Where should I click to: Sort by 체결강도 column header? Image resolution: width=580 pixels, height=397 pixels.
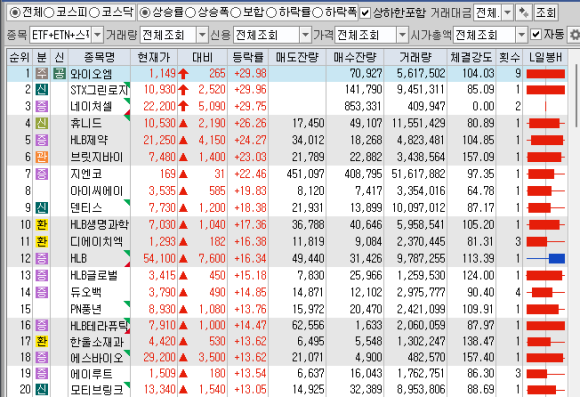click(x=471, y=57)
